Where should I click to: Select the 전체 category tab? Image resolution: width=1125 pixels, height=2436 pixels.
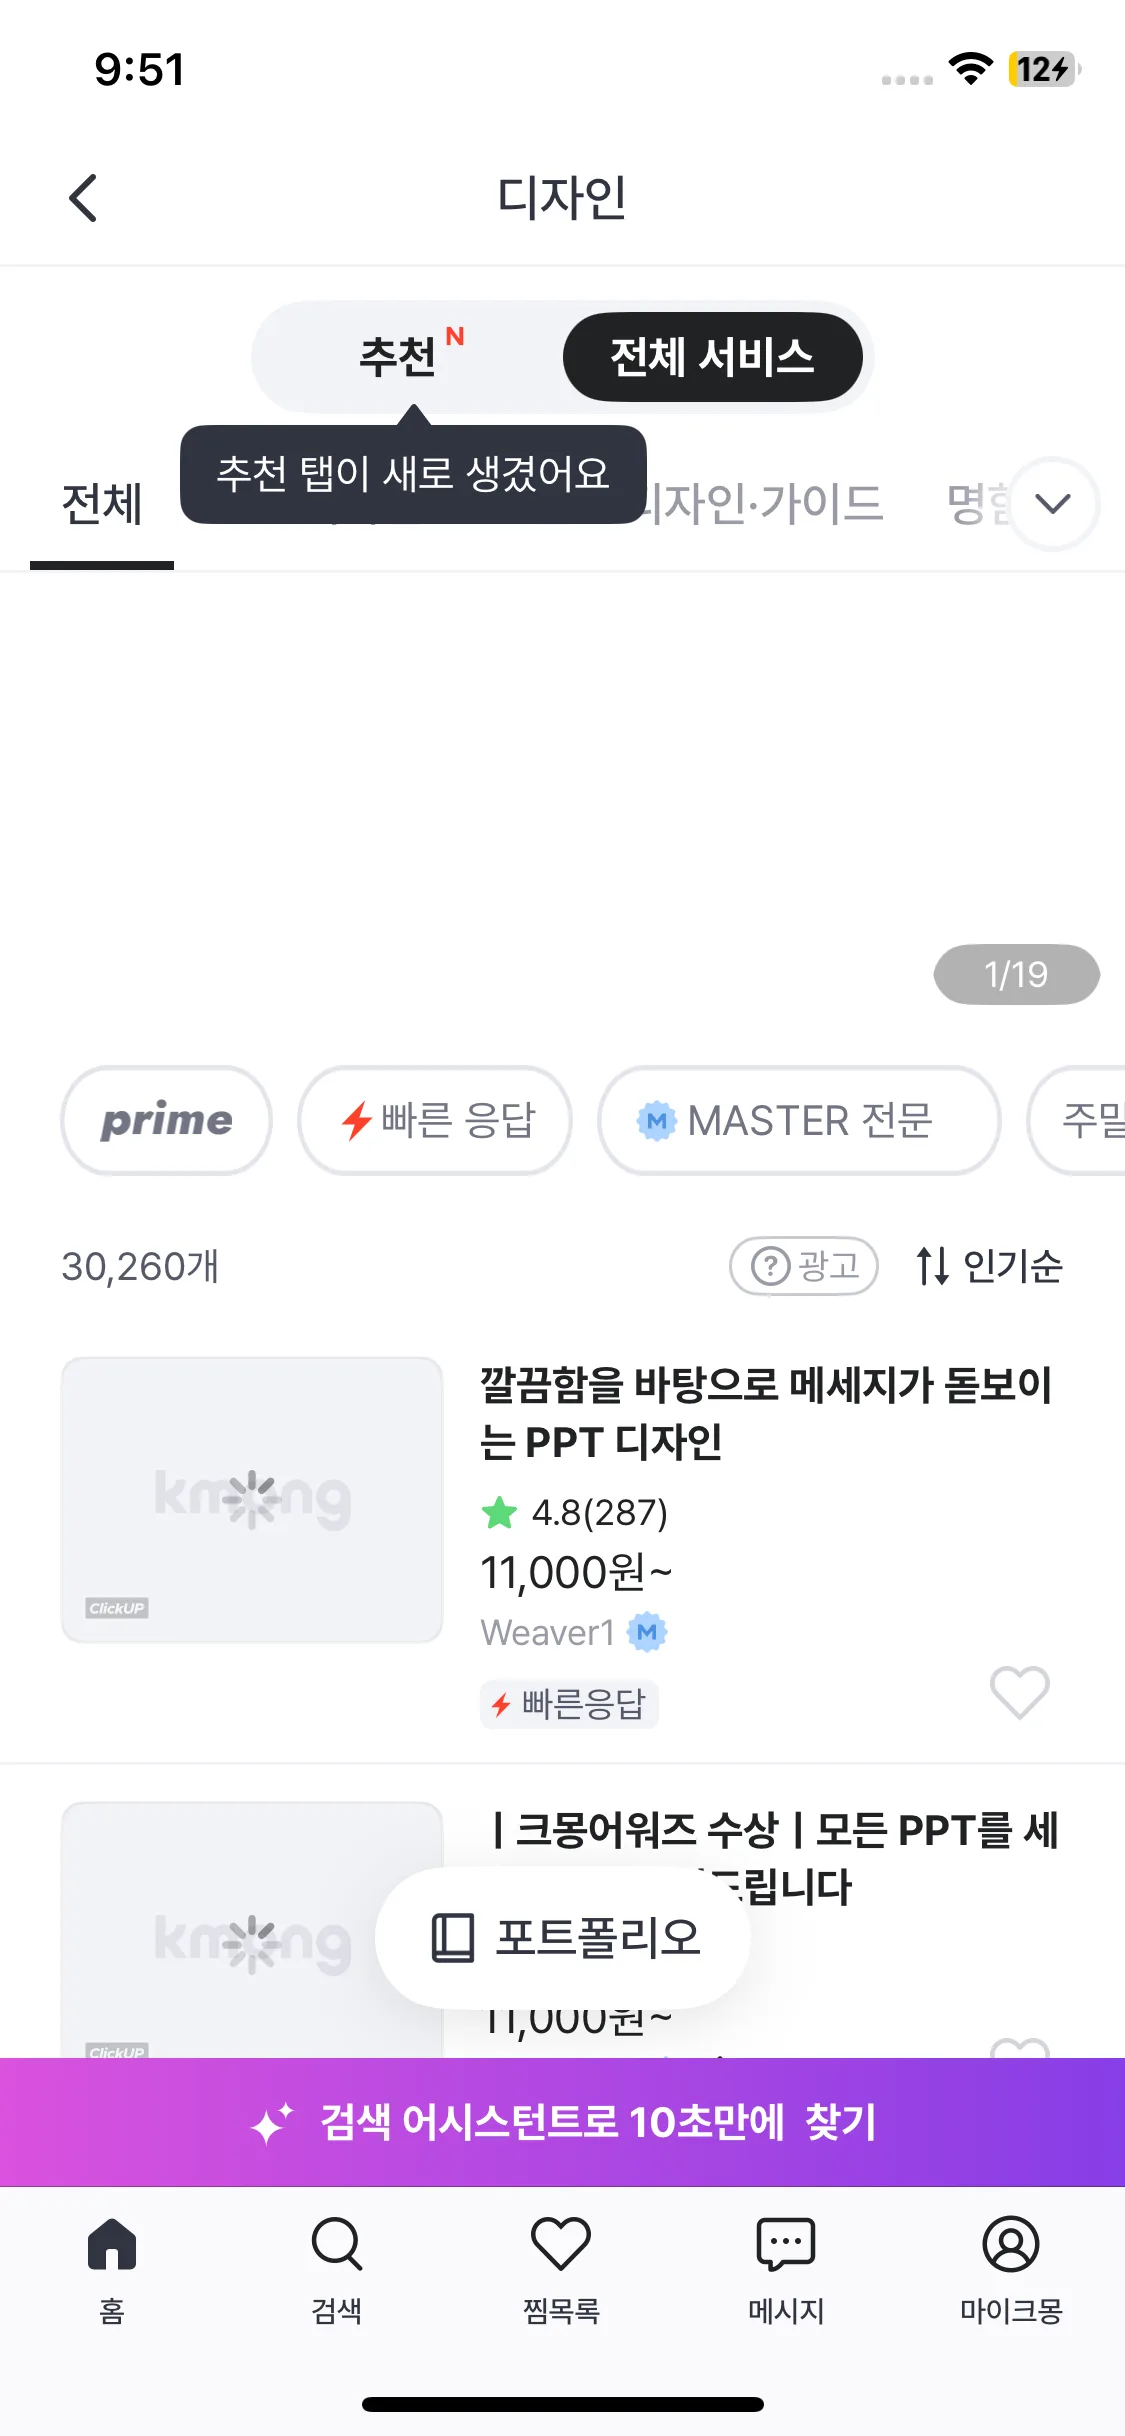[102, 504]
